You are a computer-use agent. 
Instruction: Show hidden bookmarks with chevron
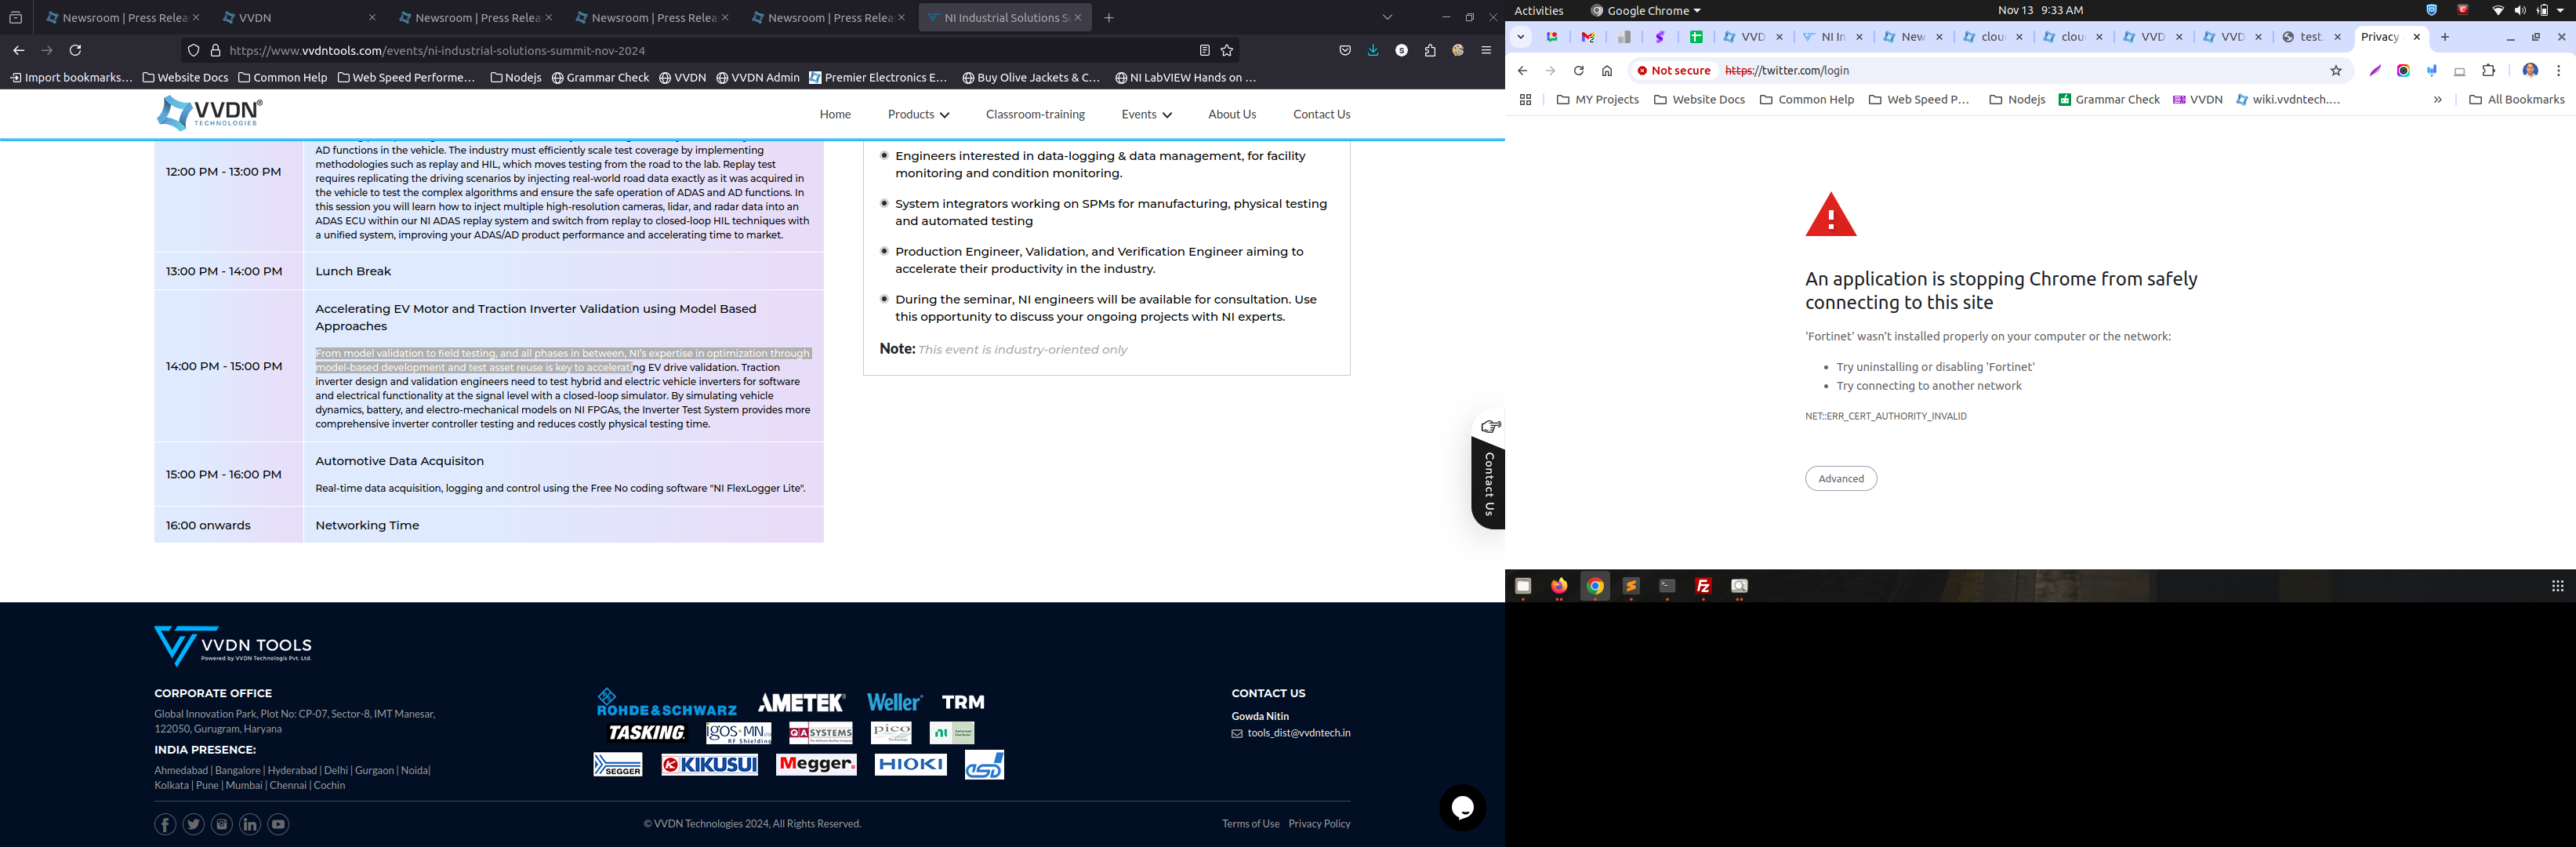pyautogui.click(x=2437, y=100)
